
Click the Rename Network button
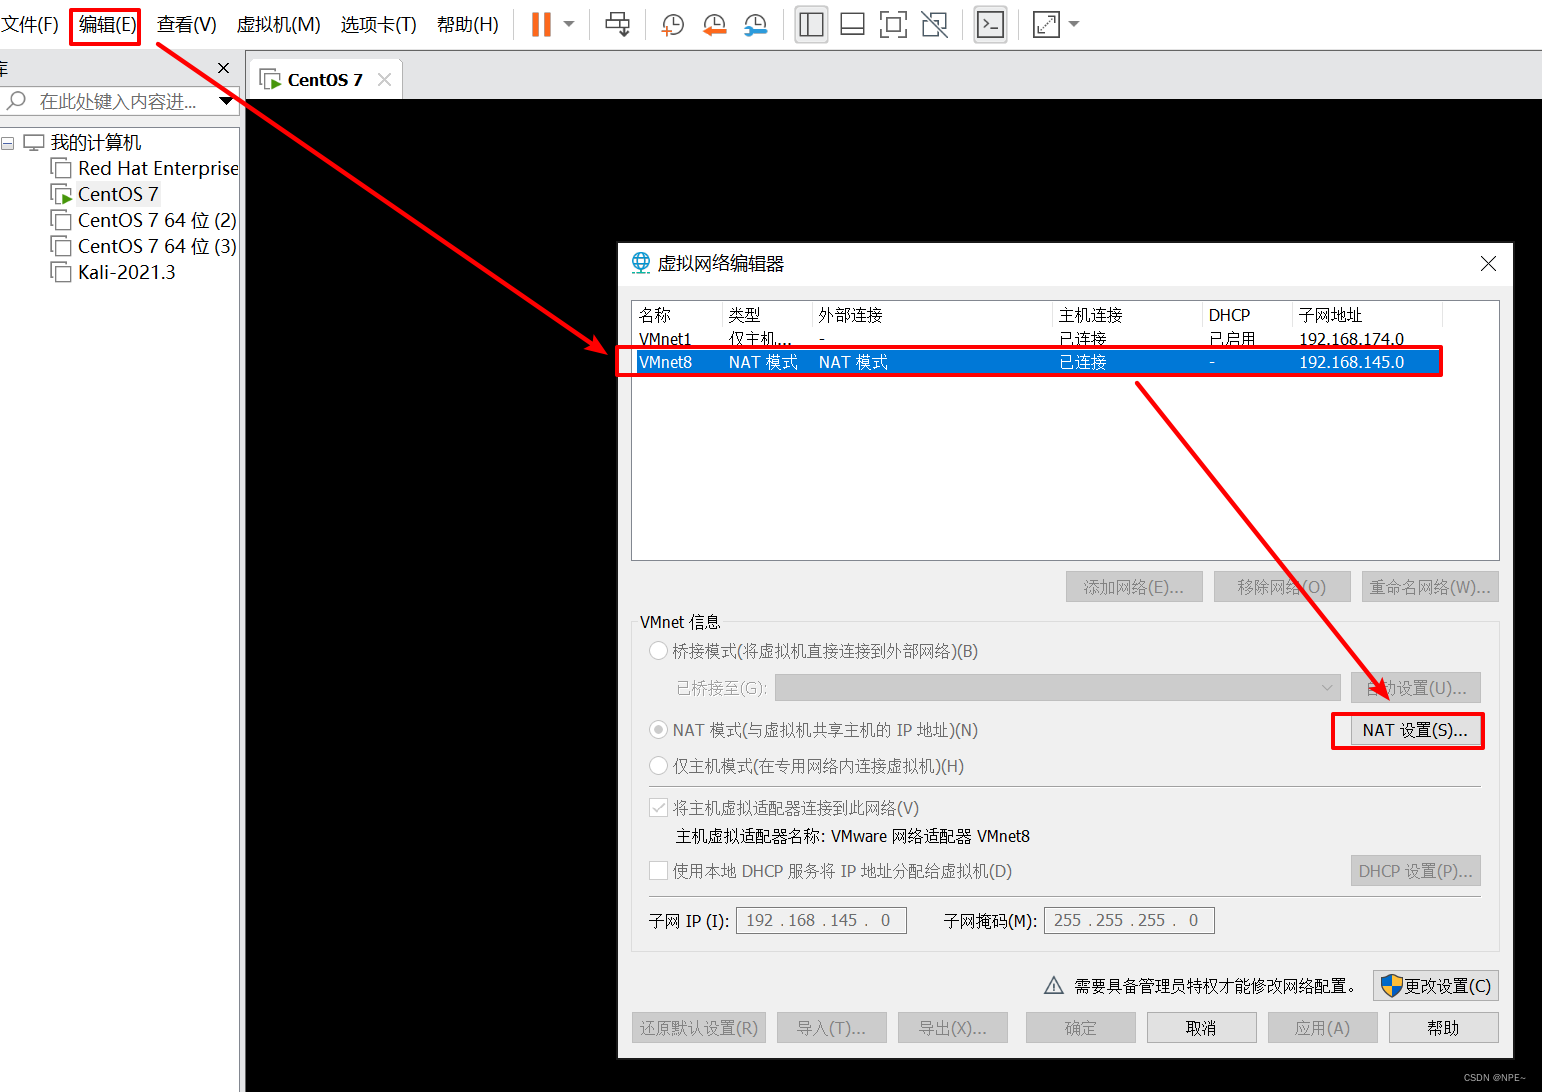point(1430,587)
